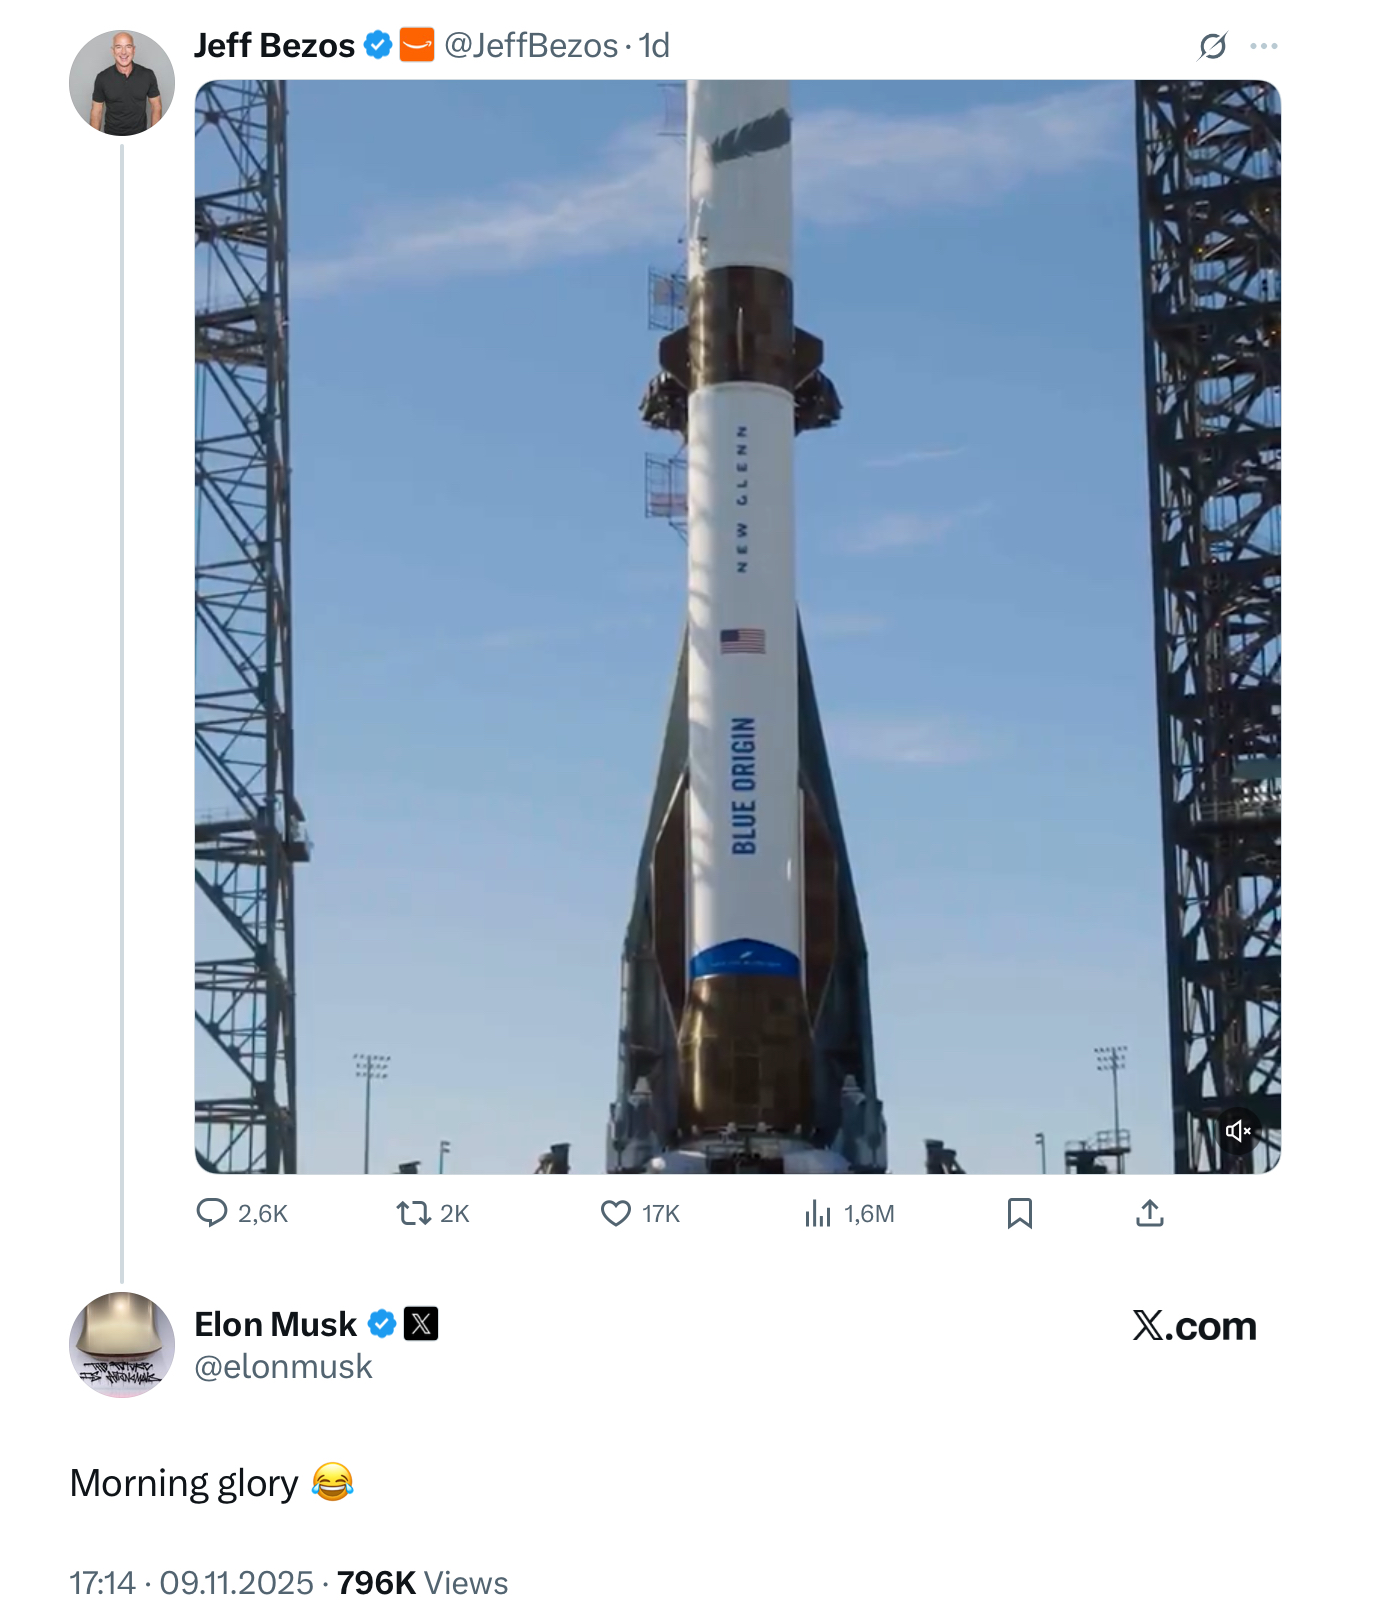
Task: Click the 17:14 · 09.11.2025 timestamp
Action: coord(191,1583)
